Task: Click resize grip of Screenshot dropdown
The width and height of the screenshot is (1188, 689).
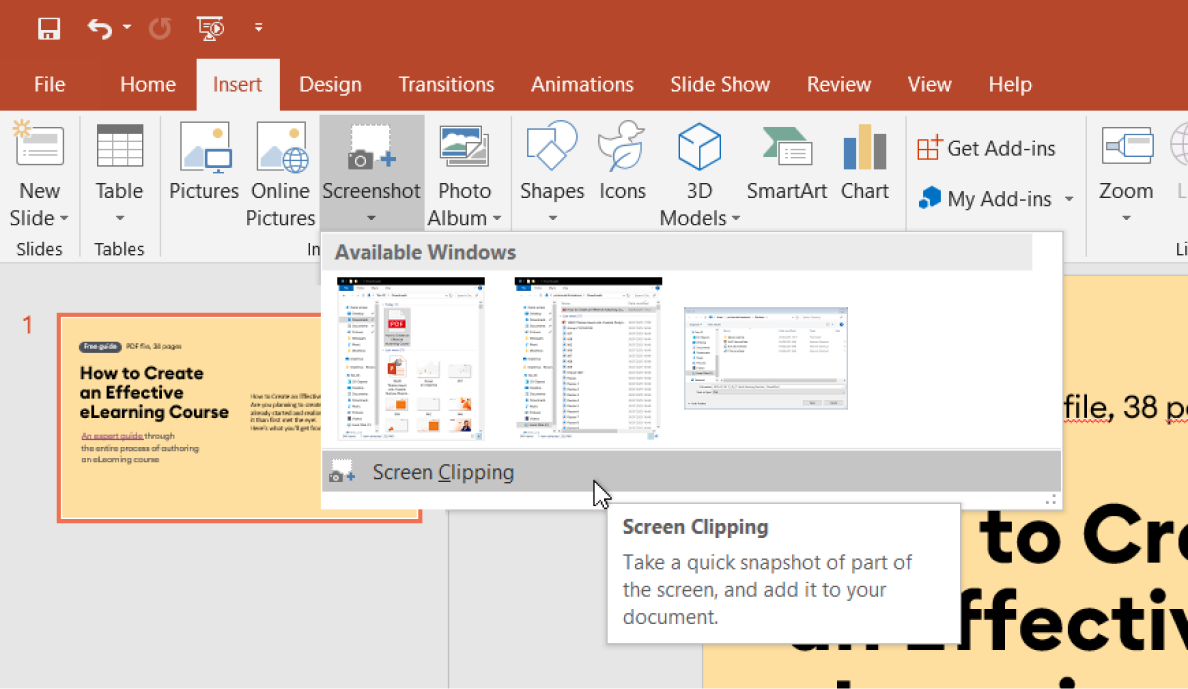Action: click(1051, 500)
